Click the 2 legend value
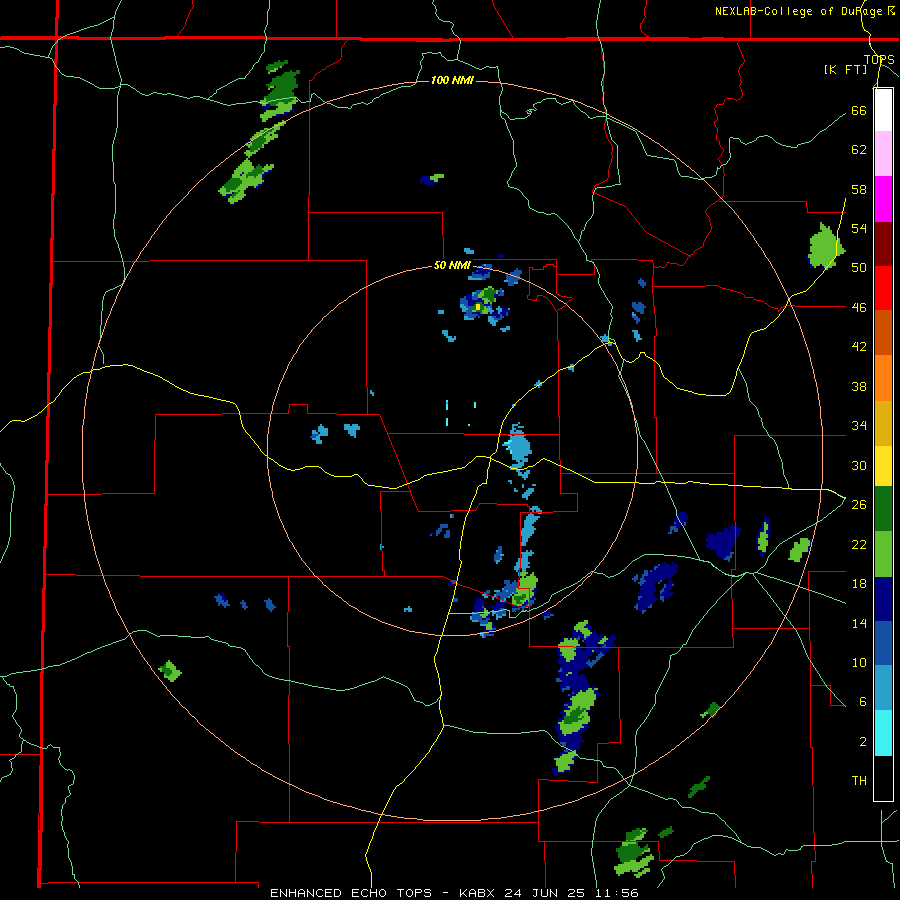This screenshot has height=900, width=900. click(863, 742)
